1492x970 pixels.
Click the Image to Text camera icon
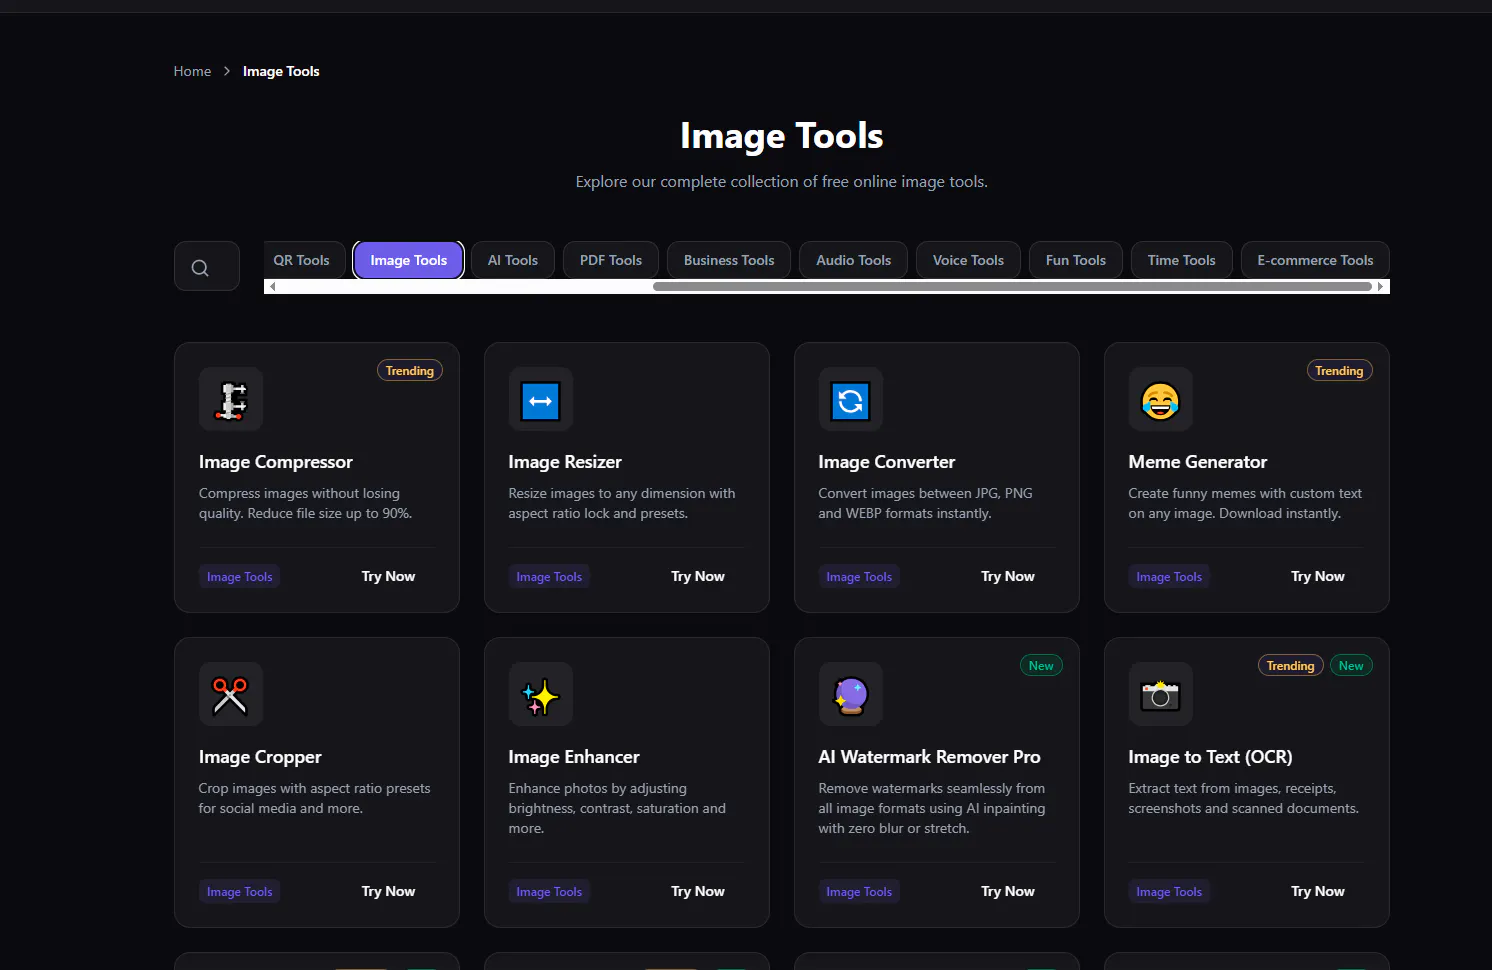coord(1161,694)
